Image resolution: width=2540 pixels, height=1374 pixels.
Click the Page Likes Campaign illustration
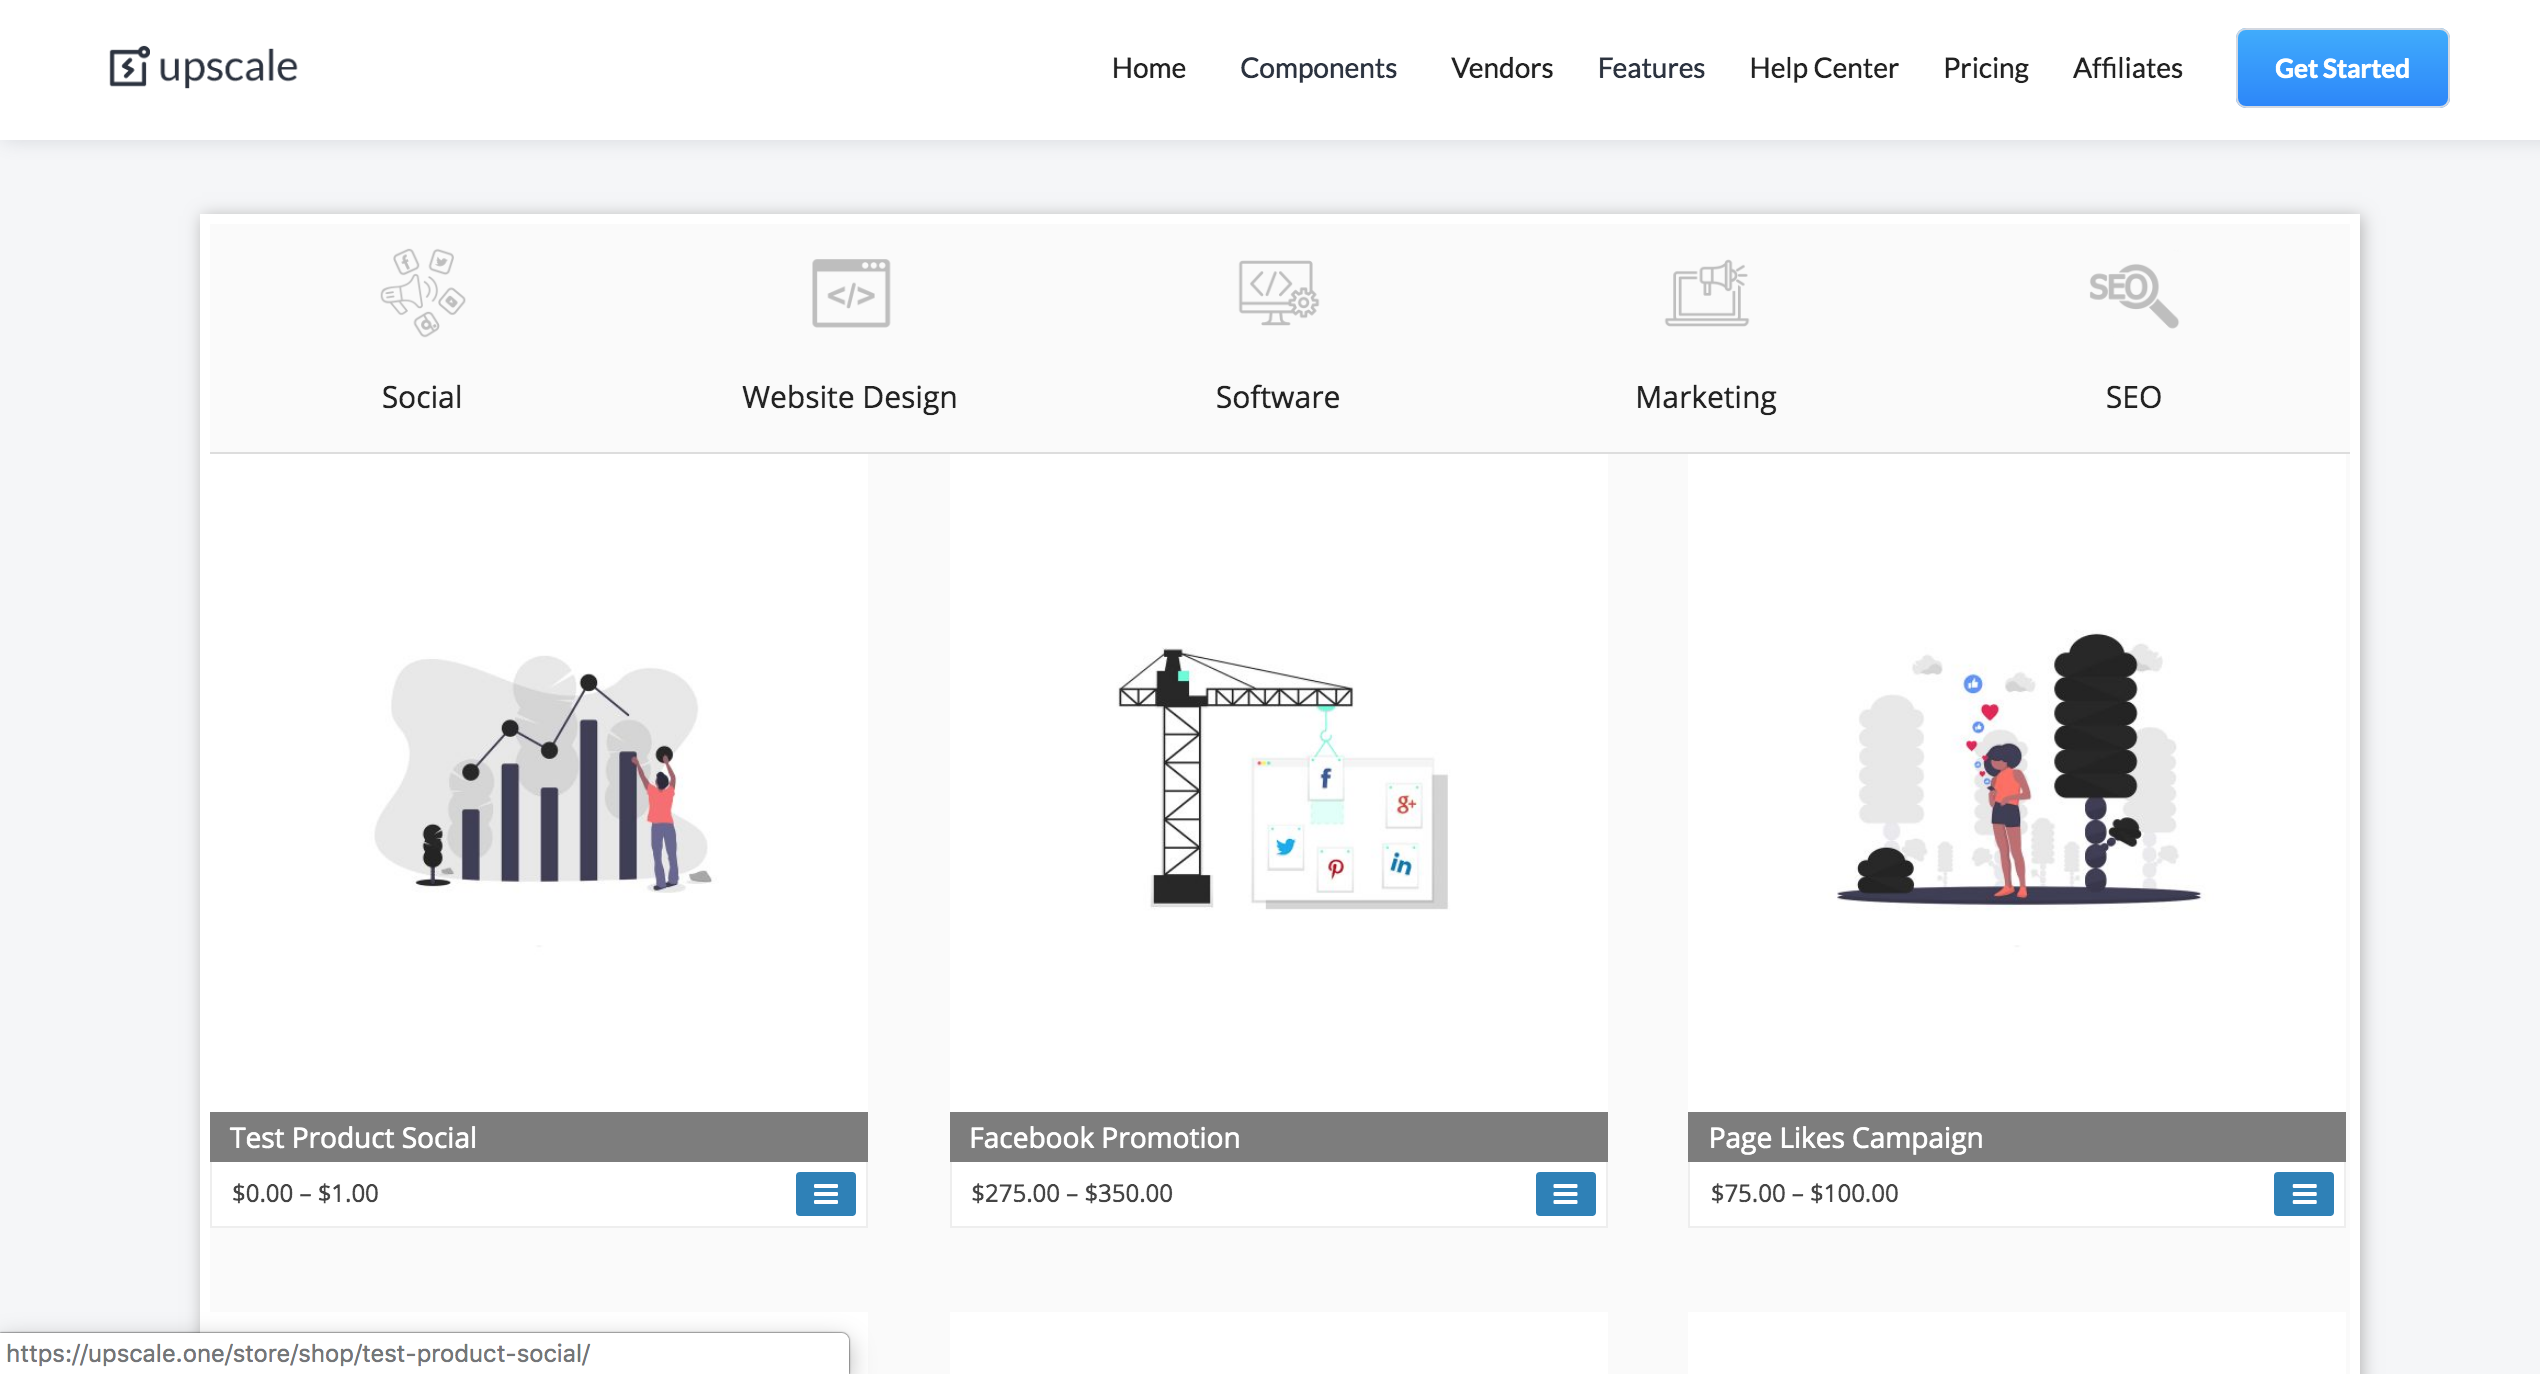[2016, 770]
